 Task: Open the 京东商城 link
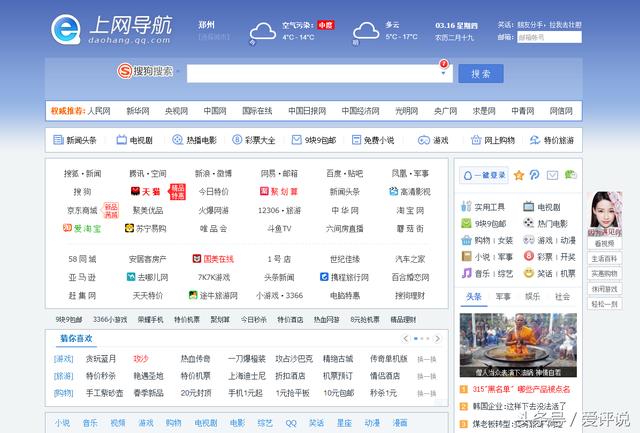coord(82,210)
